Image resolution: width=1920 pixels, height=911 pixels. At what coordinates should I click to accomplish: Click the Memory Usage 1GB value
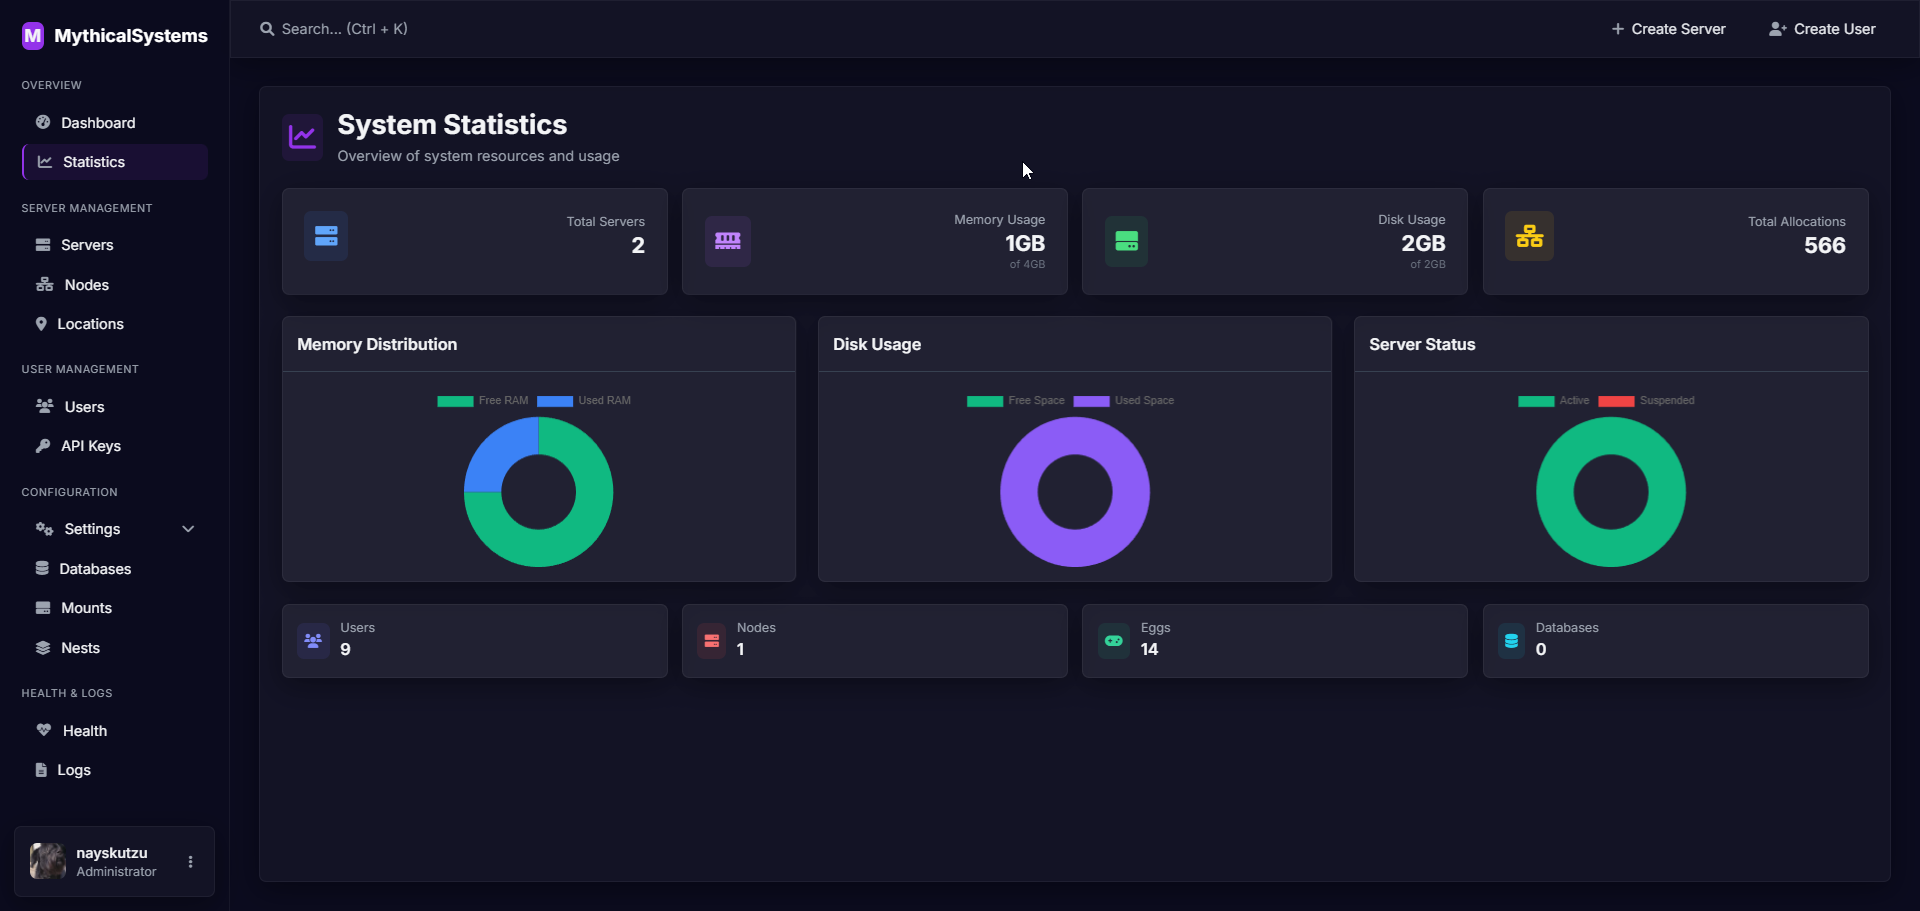click(x=1025, y=243)
